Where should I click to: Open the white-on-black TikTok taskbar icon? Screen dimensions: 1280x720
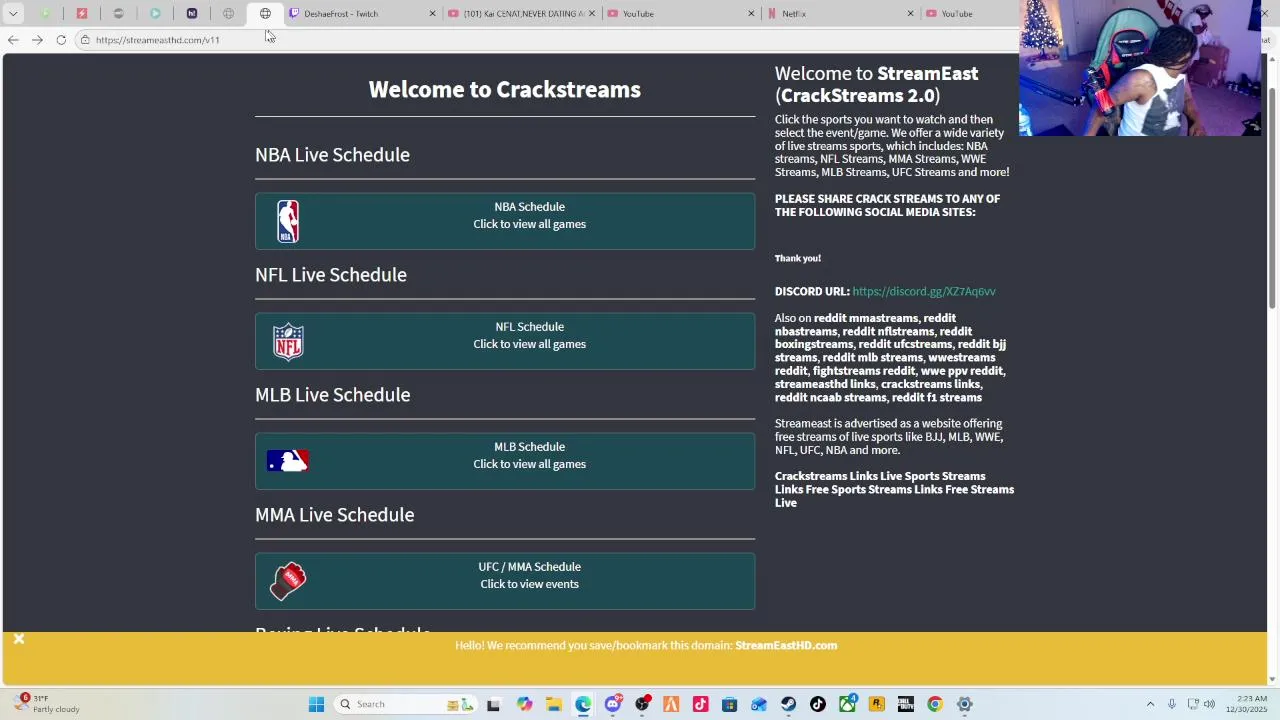click(818, 704)
